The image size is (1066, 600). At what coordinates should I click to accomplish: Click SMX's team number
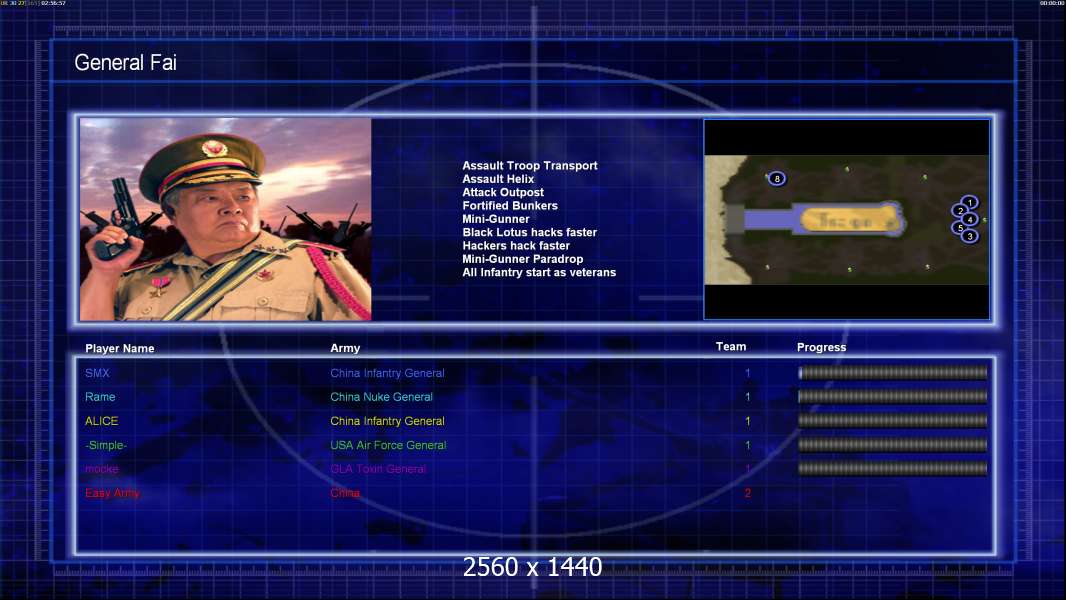tap(747, 373)
